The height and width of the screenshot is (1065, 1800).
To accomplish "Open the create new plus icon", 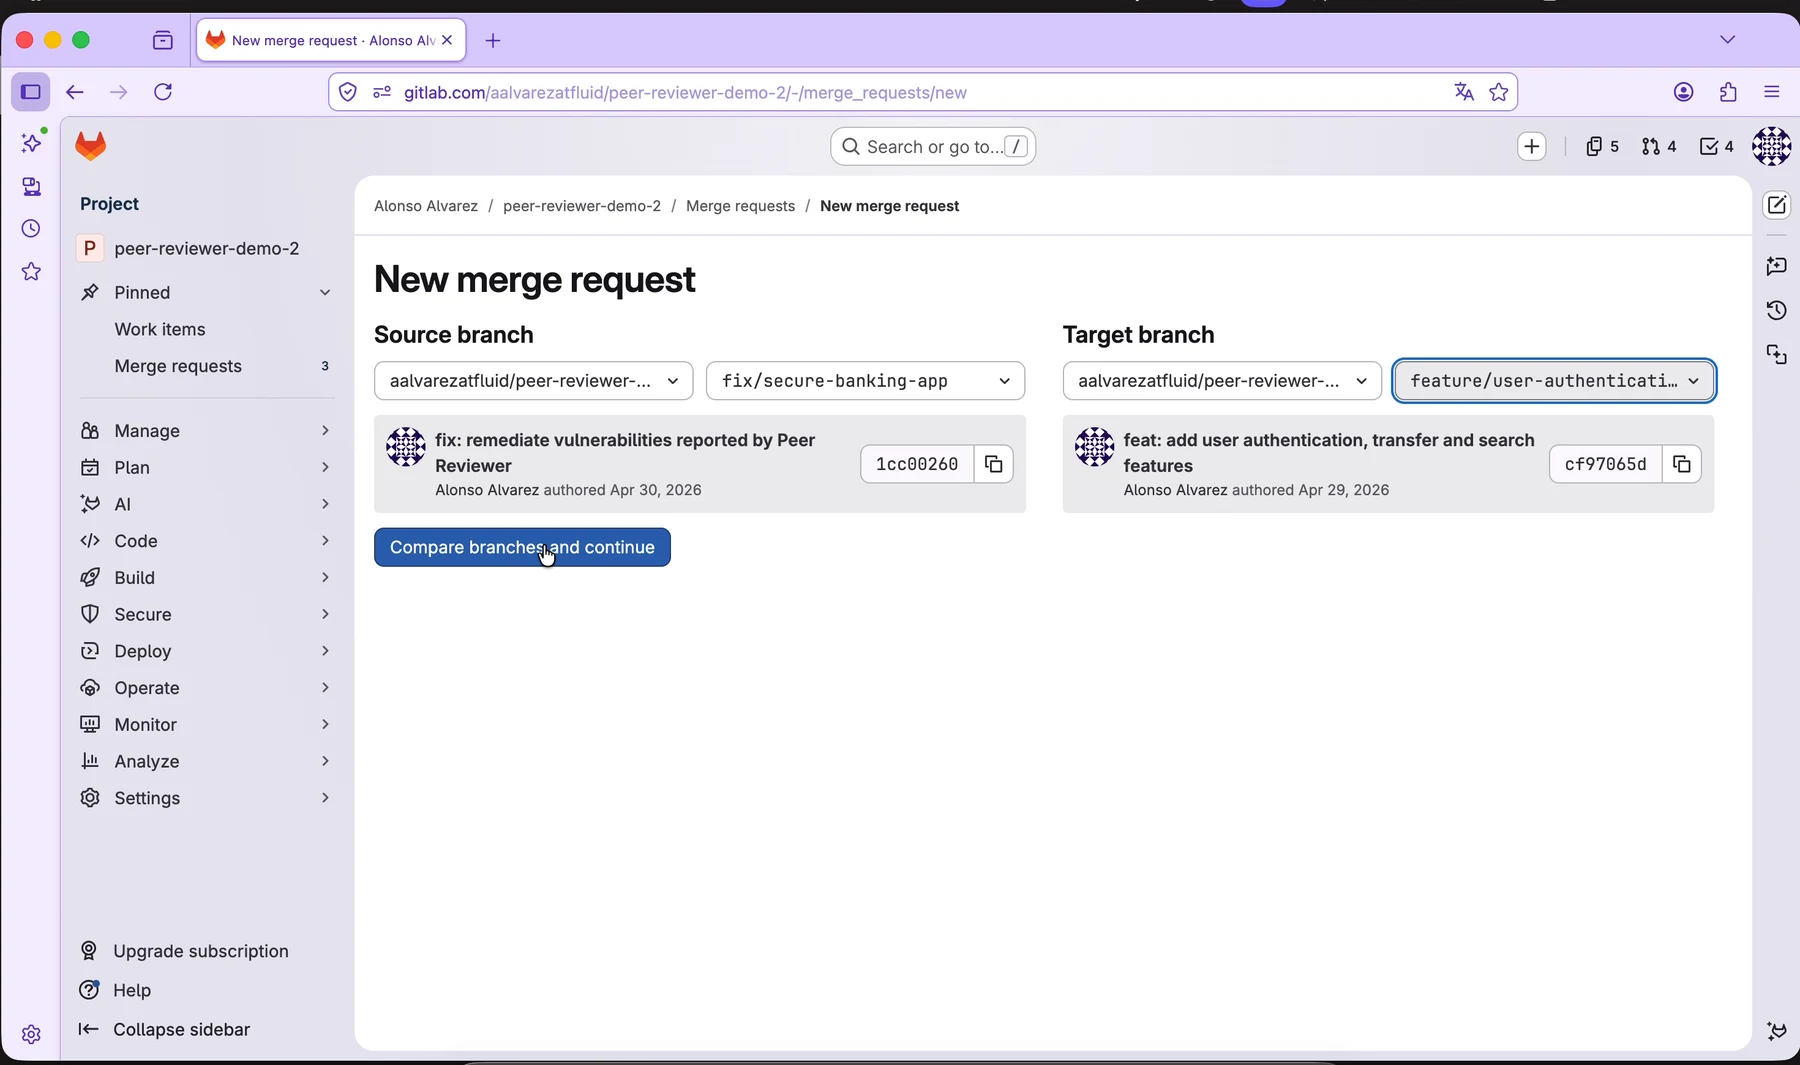I will 1531,147.
